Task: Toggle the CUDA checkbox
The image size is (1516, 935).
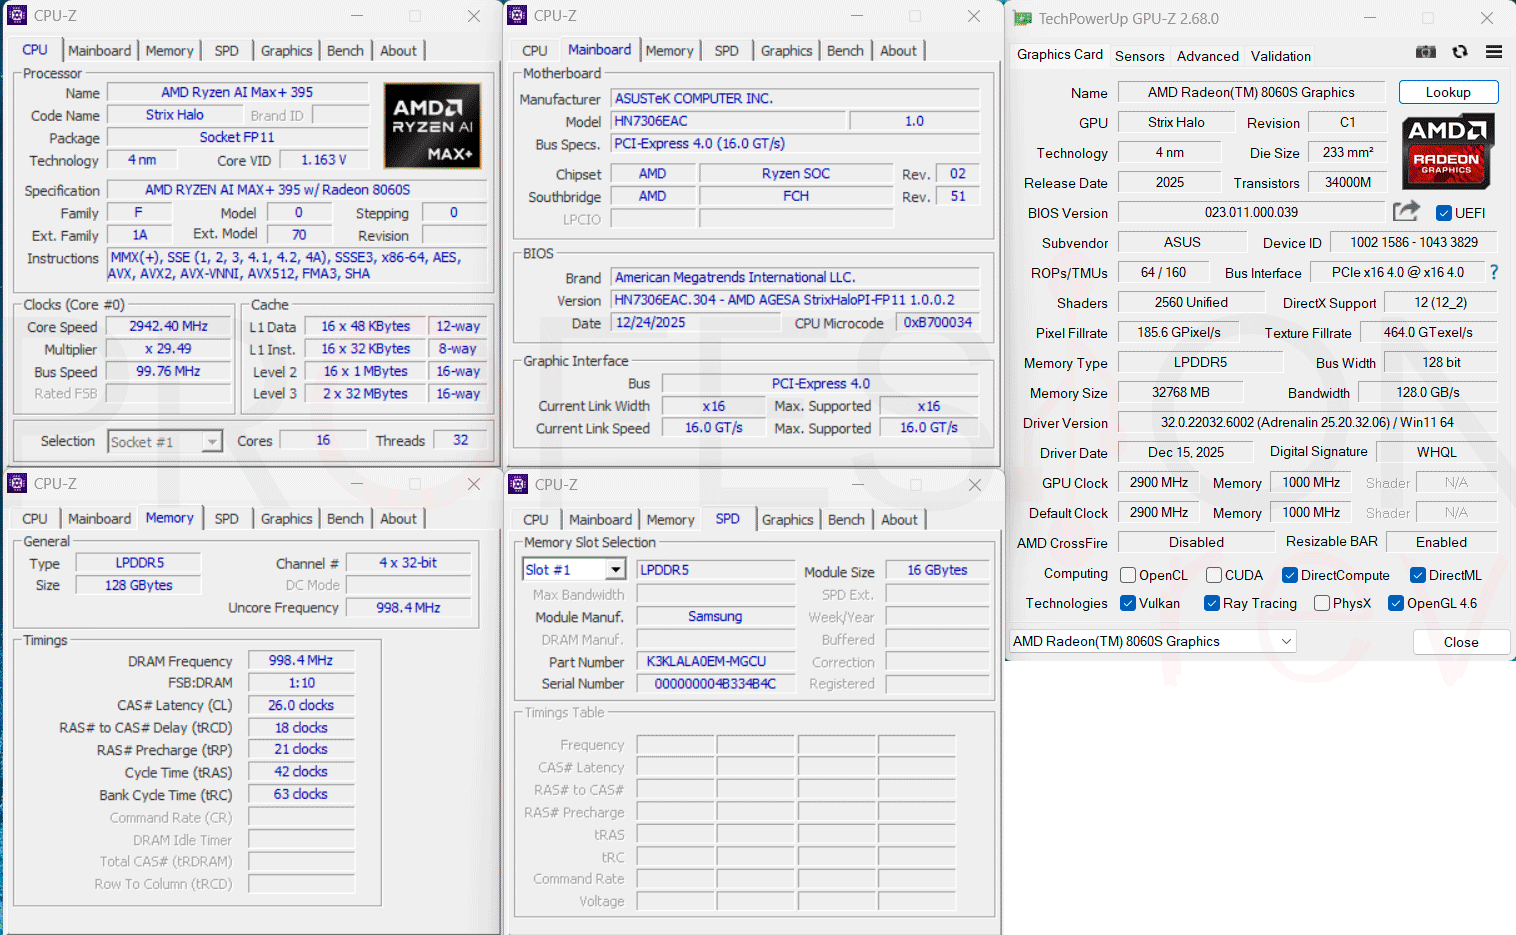Action: [1214, 575]
